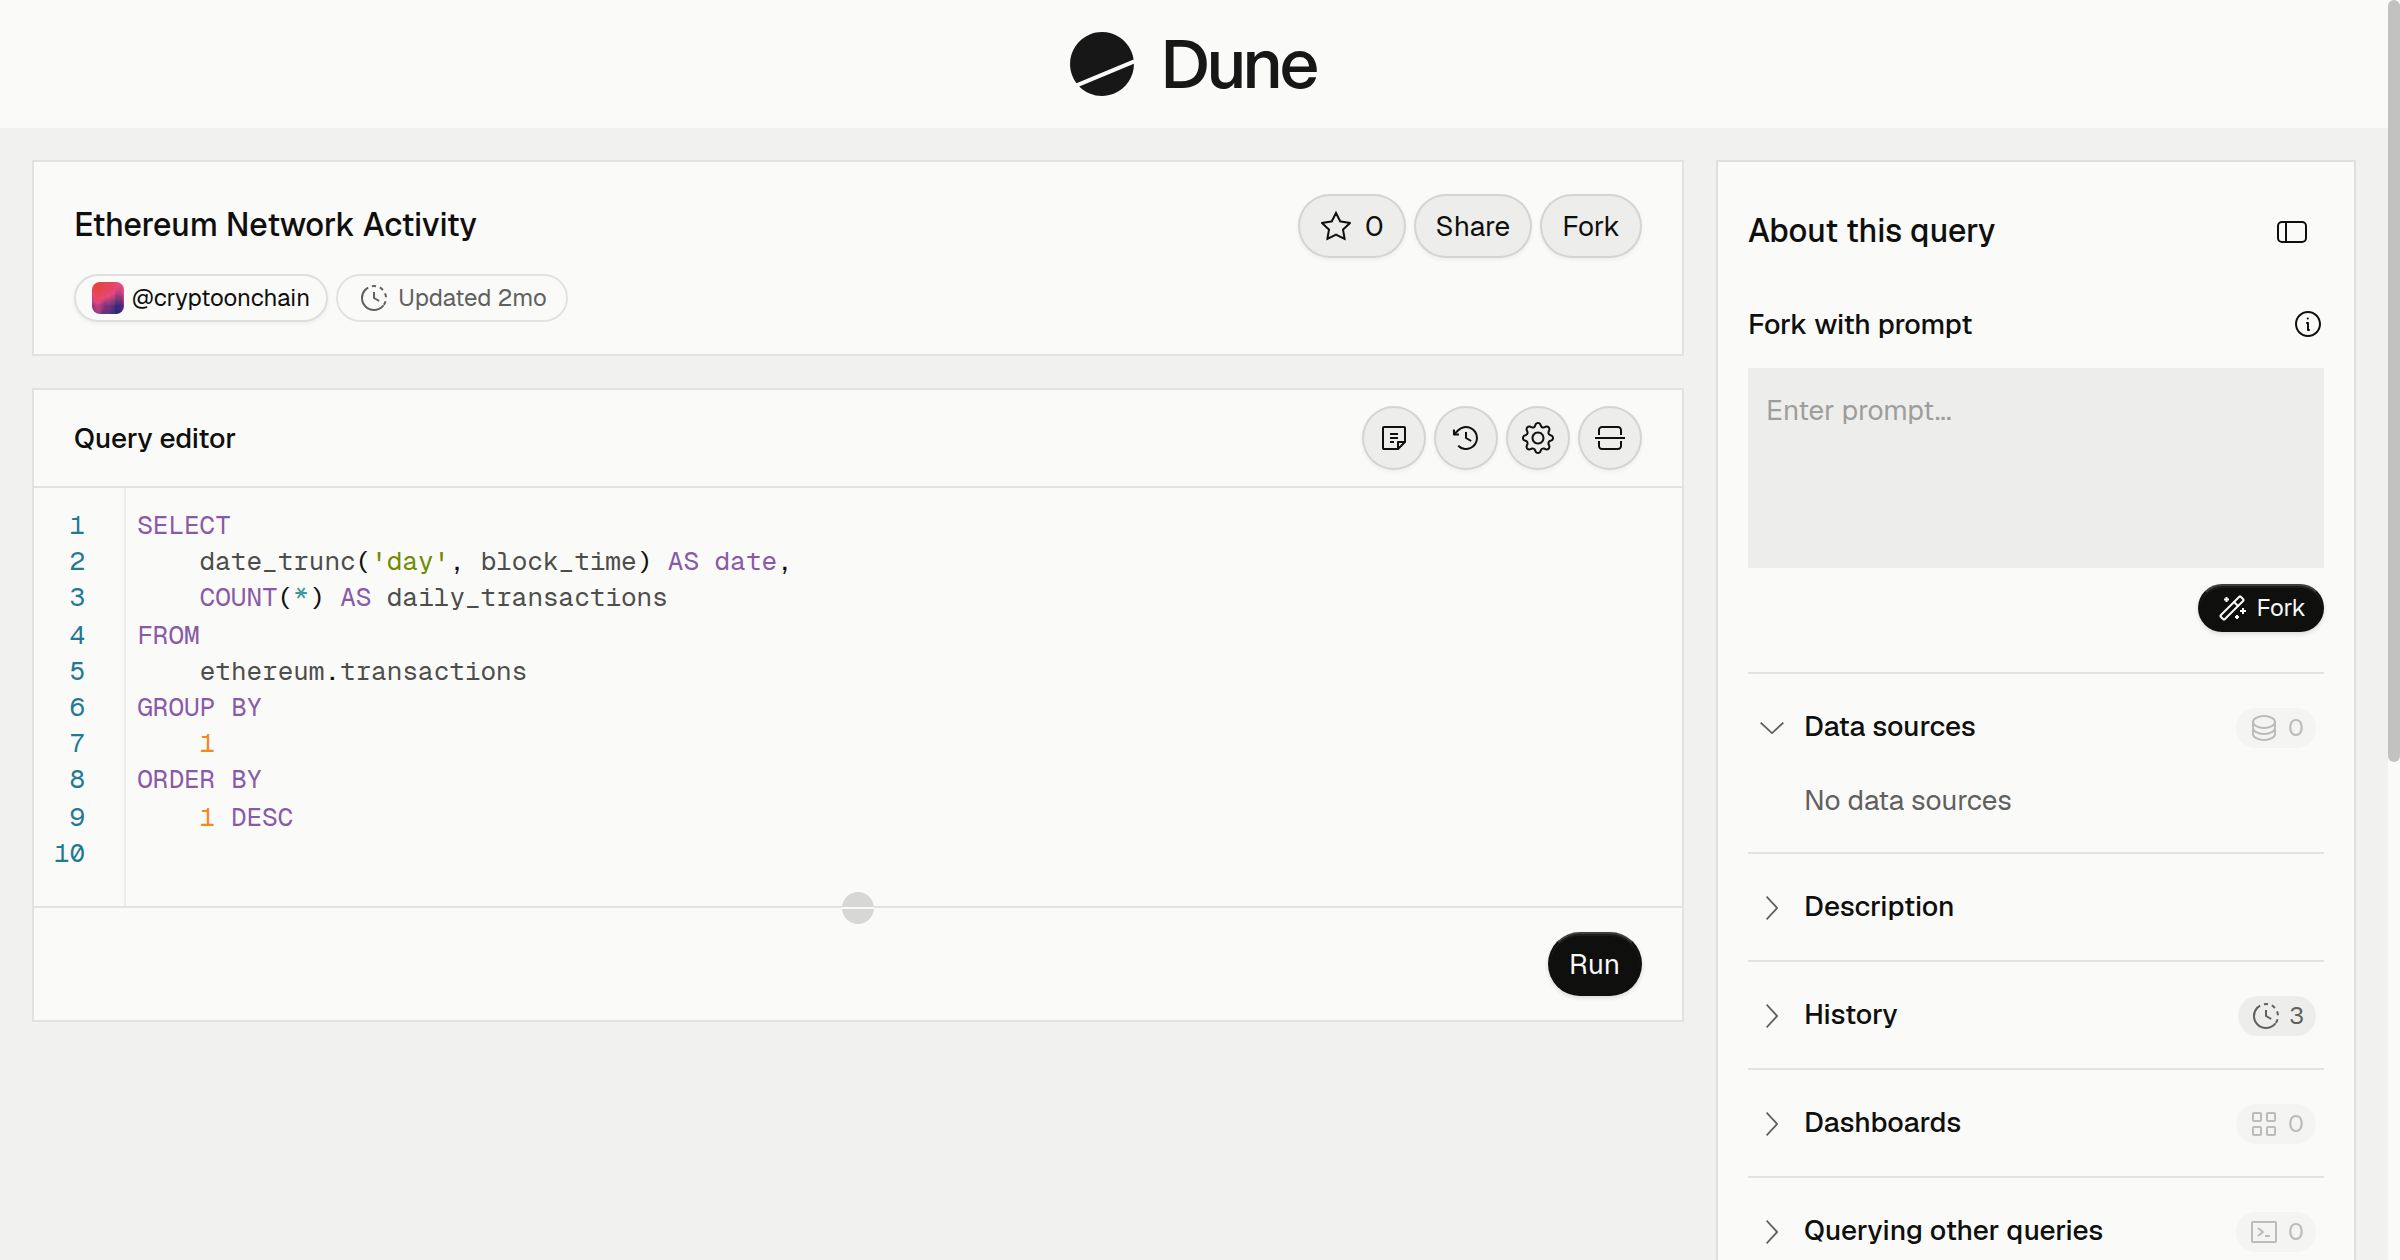This screenshot has height=1260, width=2400.
Task: Click the History count badge showing 3
Action: [2276, 1016]
